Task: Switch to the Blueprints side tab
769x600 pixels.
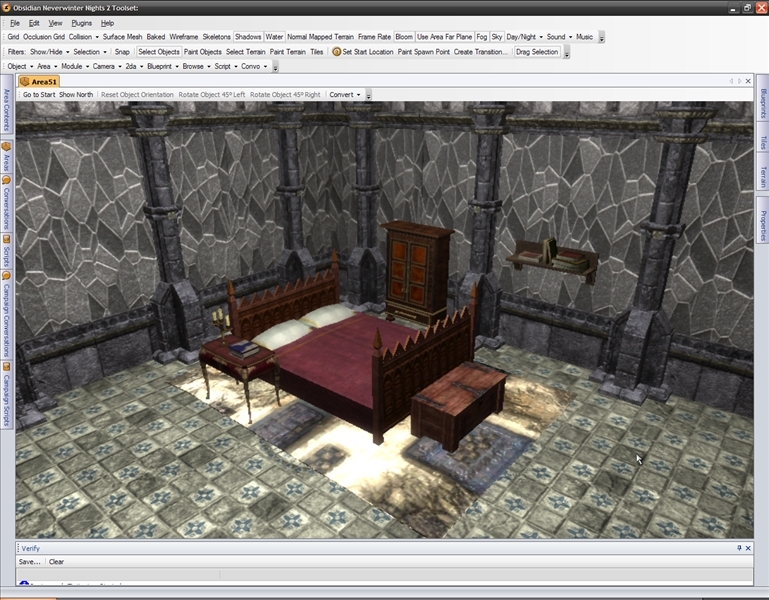Action: click(763, 108)
